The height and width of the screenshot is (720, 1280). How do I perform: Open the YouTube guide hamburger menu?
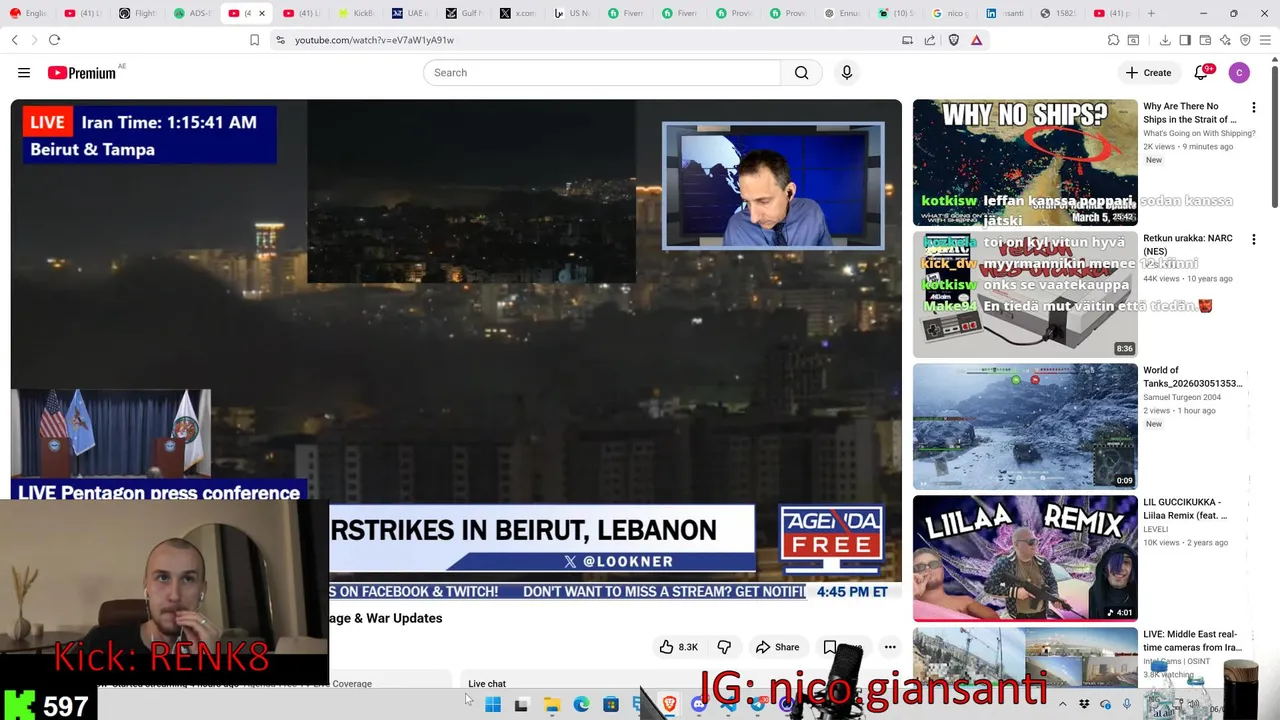pyautogui.click(x=24, y=73)
